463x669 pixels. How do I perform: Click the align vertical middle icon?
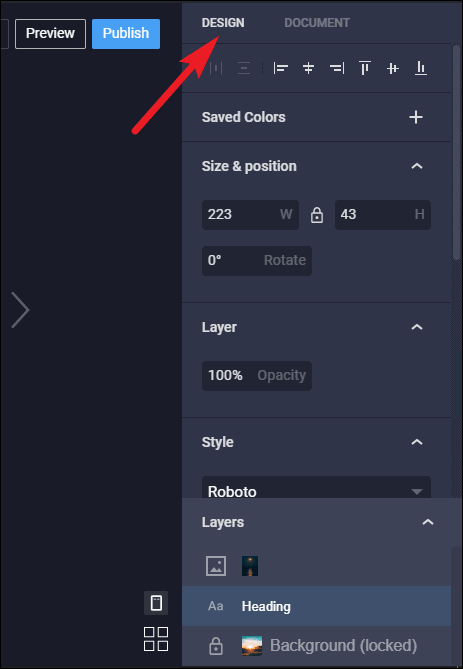(x=393, y=68)
